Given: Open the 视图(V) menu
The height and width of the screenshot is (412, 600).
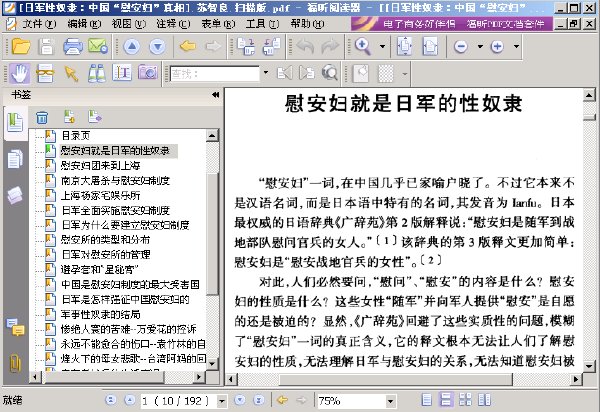Looking at the screenshot, I should (129, 24).
